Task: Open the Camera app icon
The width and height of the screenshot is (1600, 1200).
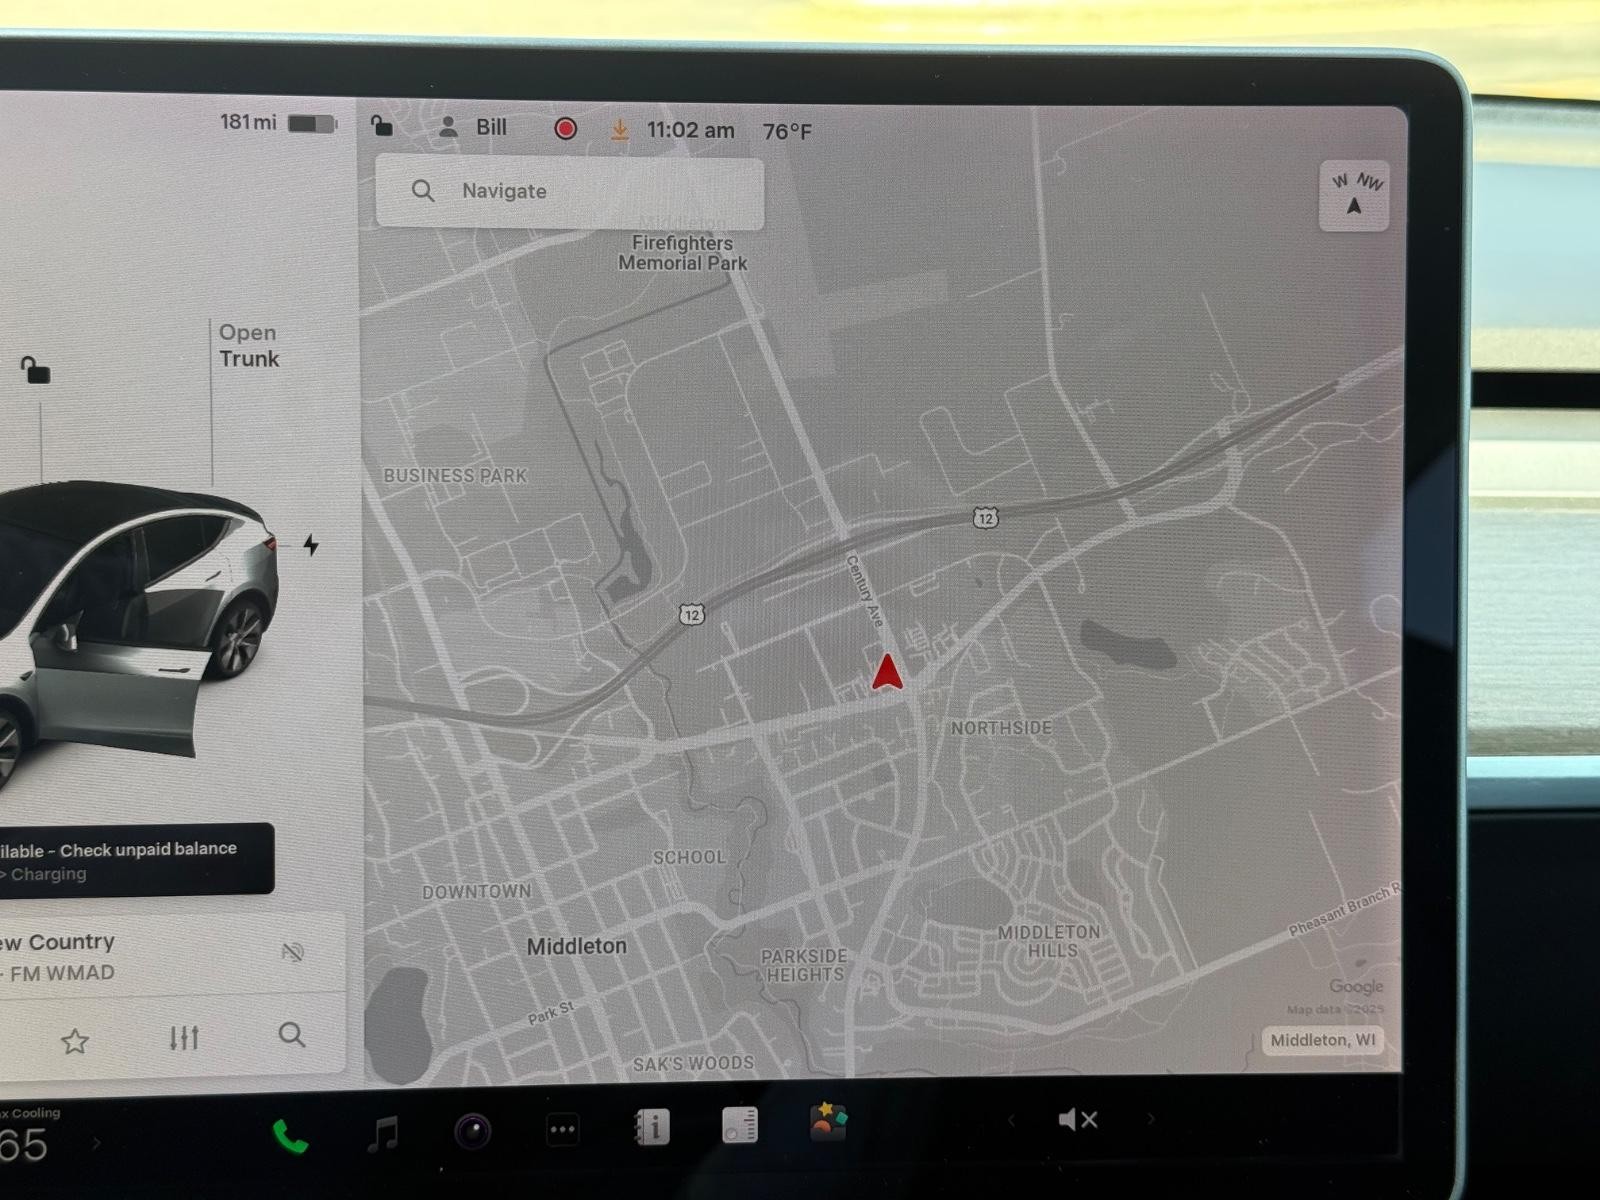Action: (x=473, y=1131)
